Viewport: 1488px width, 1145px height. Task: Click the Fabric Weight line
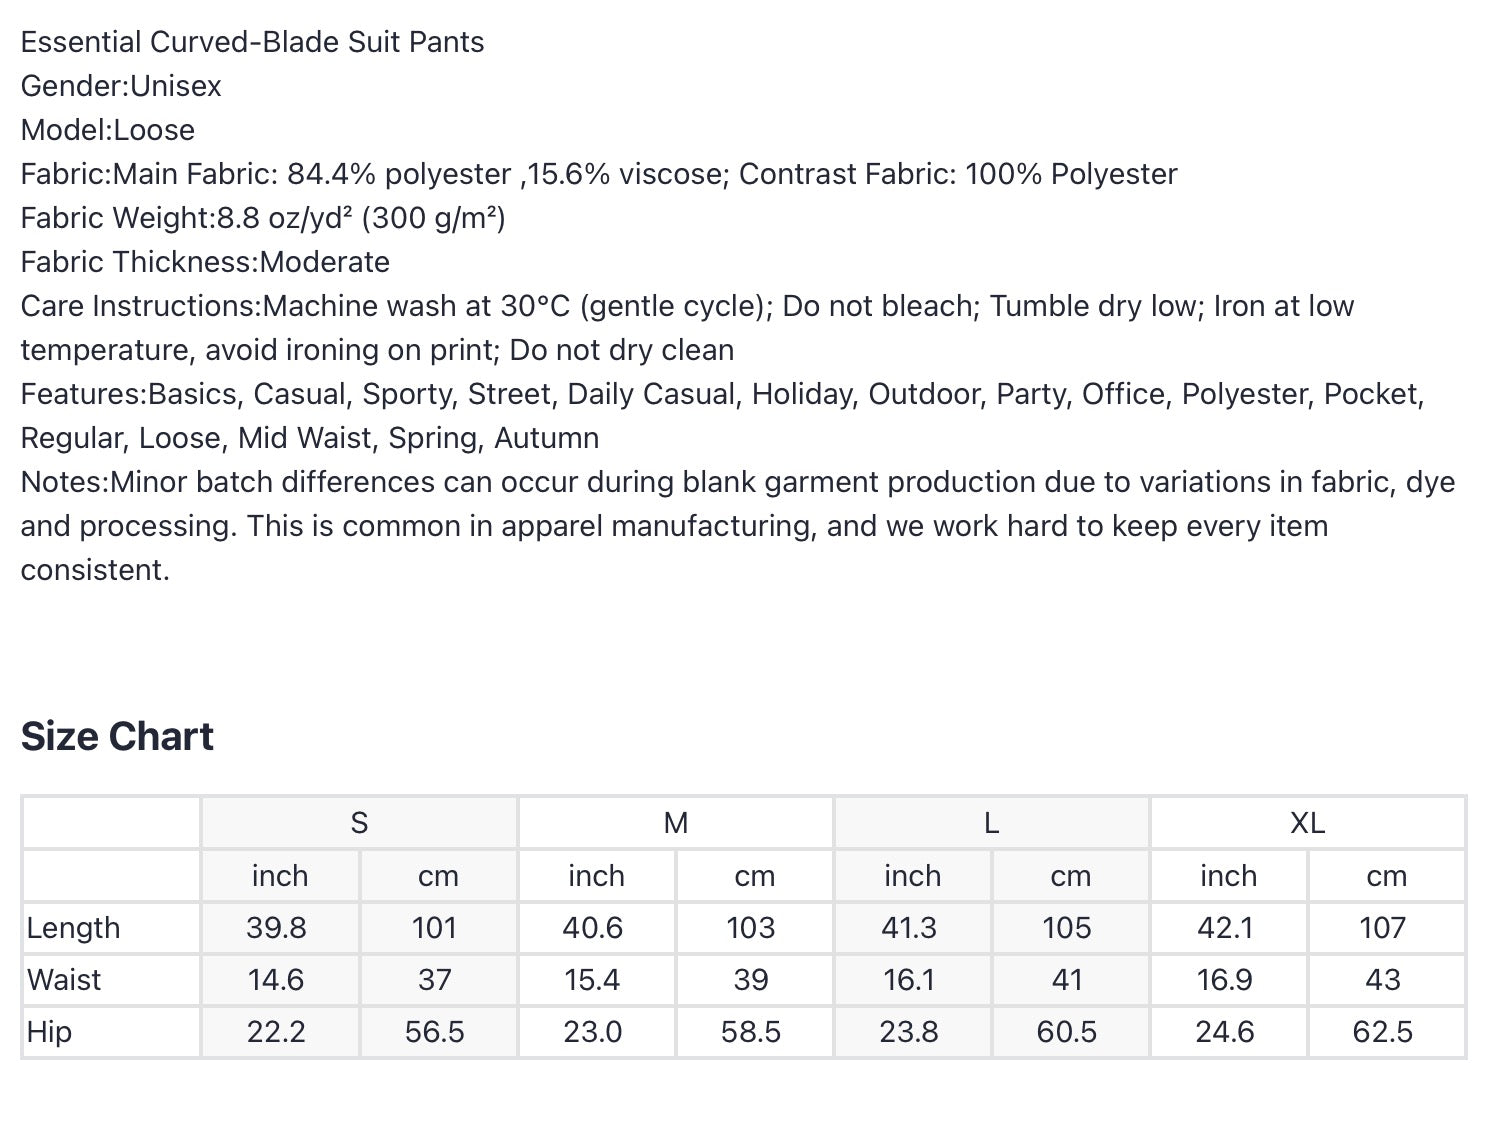point(263,218)
